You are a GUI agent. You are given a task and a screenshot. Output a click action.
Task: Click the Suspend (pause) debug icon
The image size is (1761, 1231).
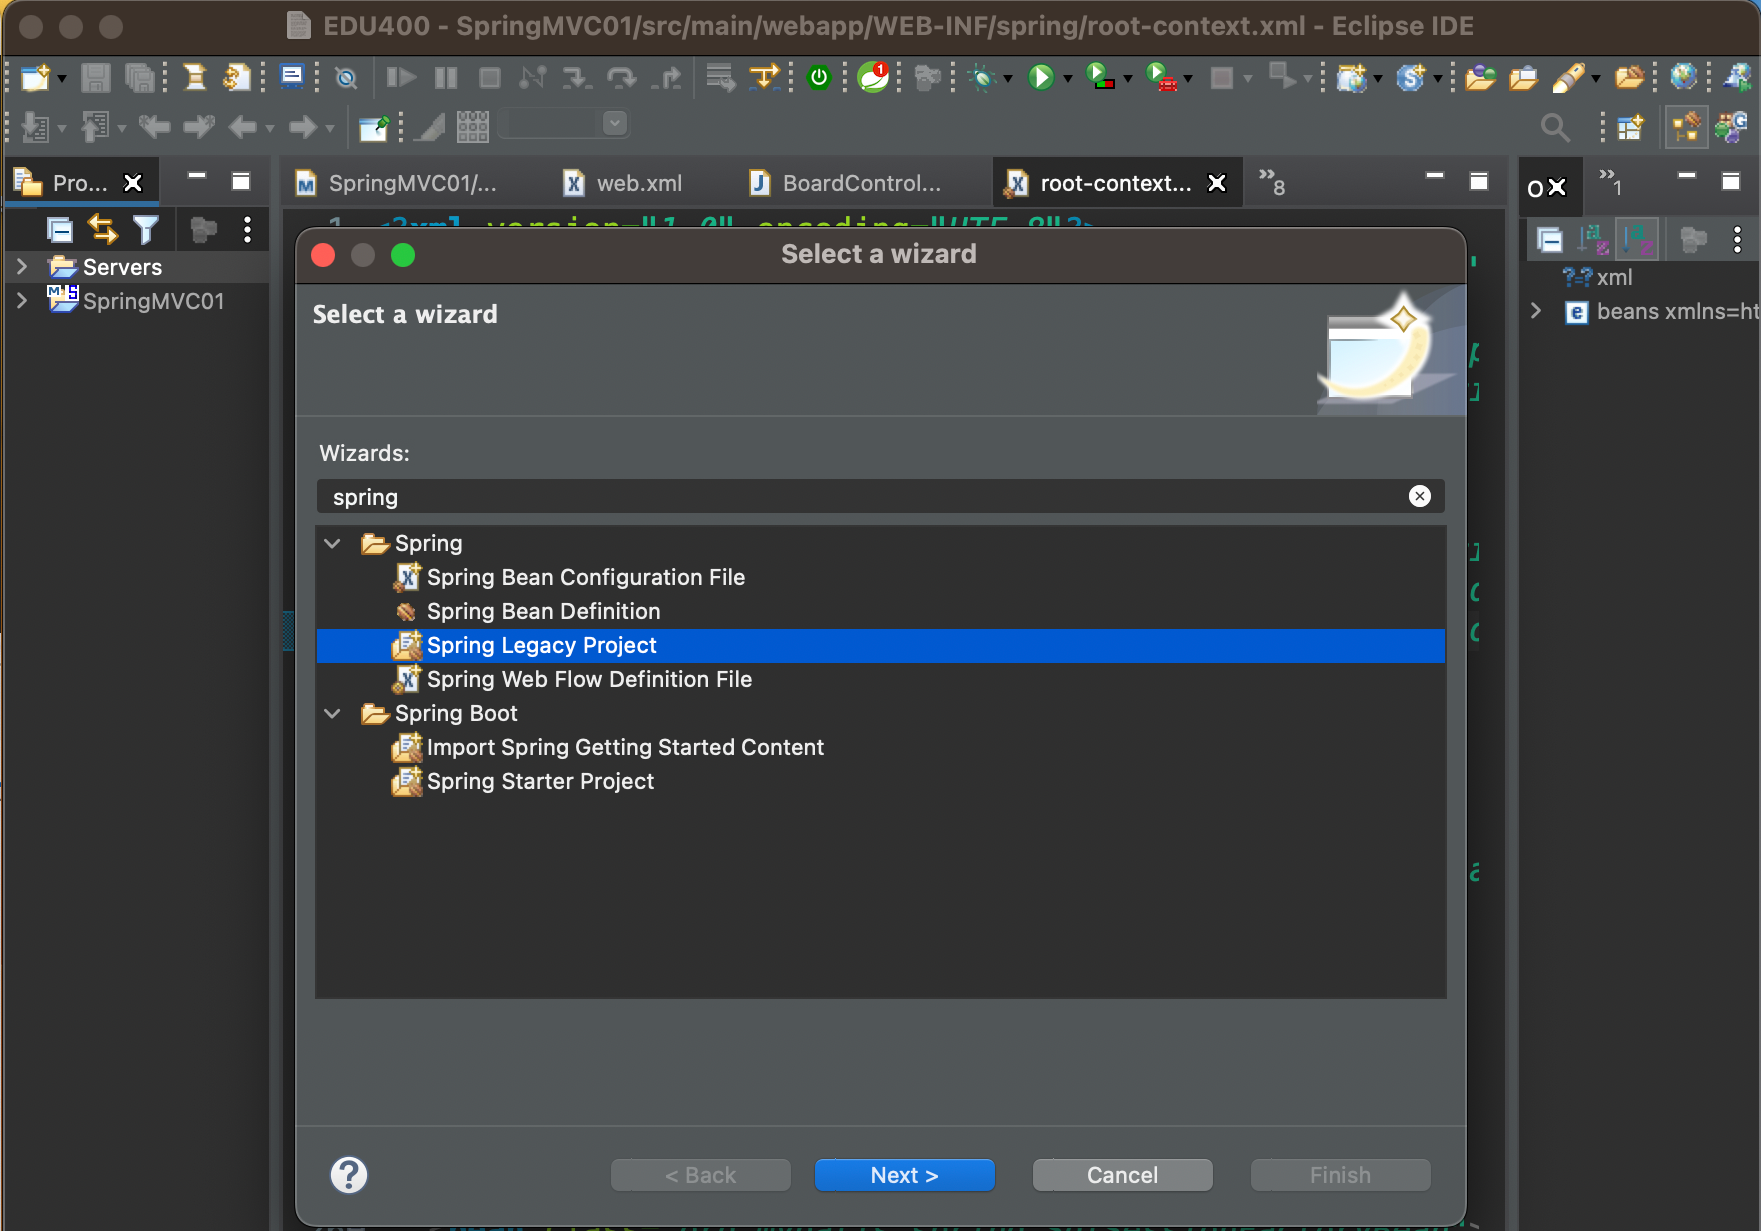tap(446, 77)
